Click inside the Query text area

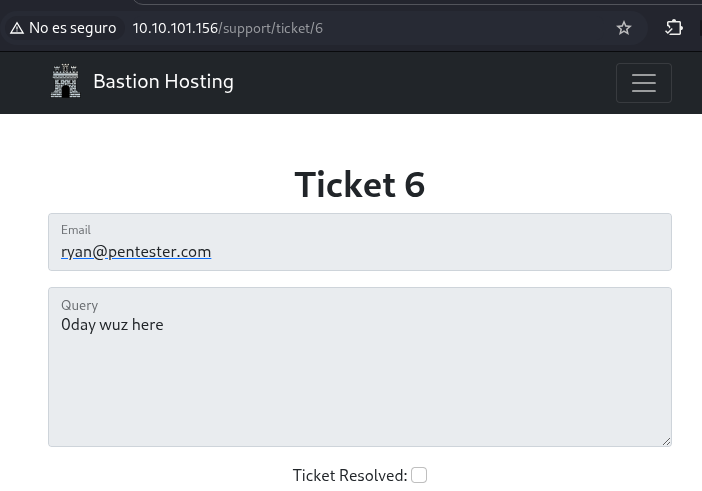[360, 367]
